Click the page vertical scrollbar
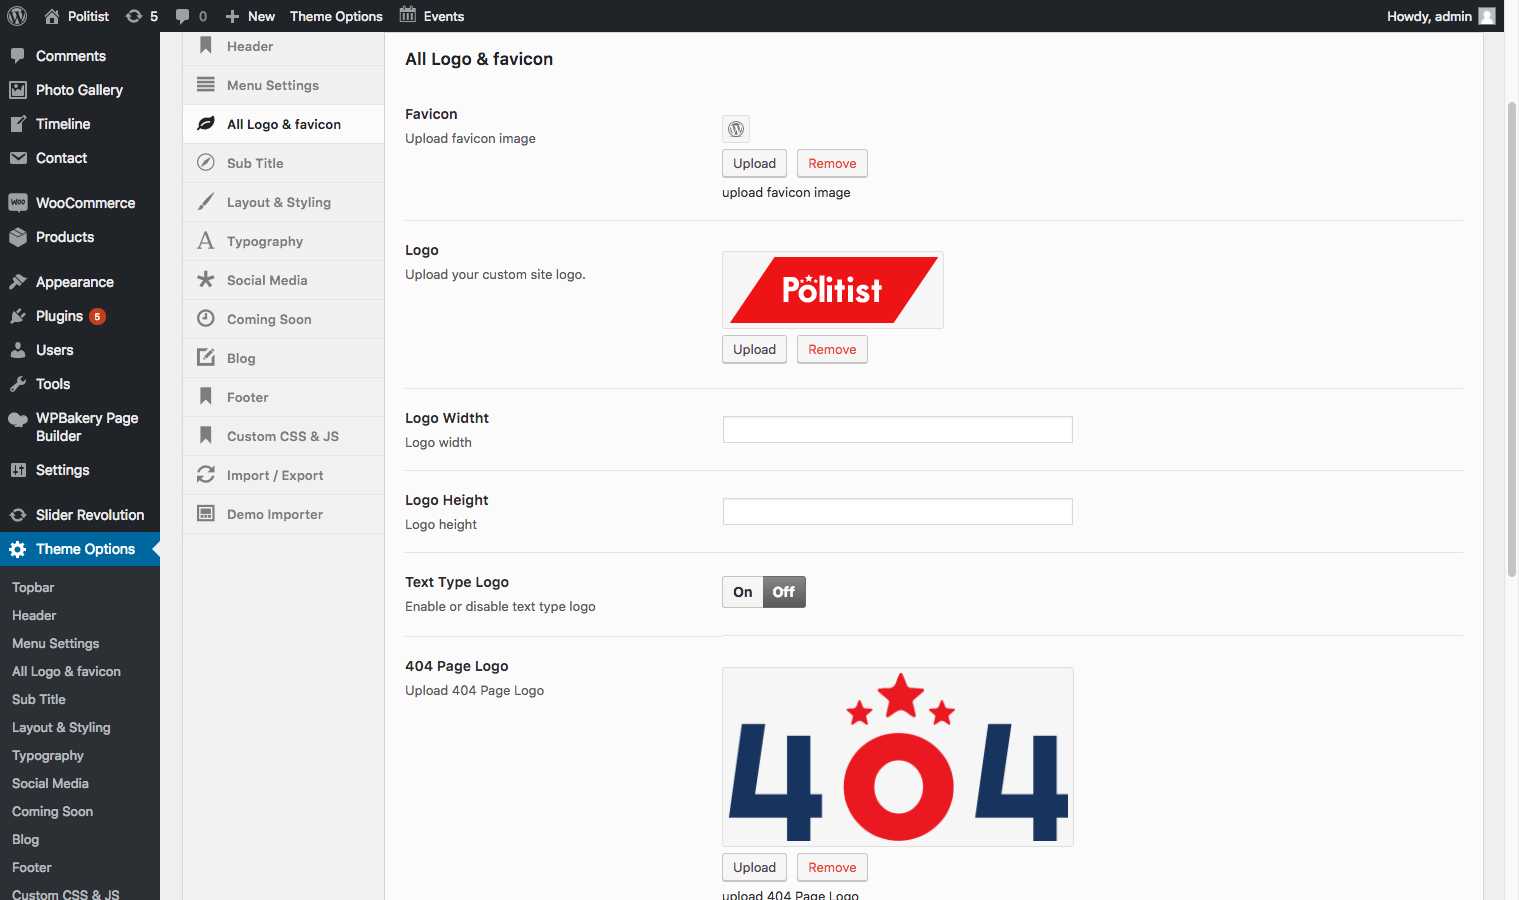This screenshot has height=900, width=1519. point(1512,339)
